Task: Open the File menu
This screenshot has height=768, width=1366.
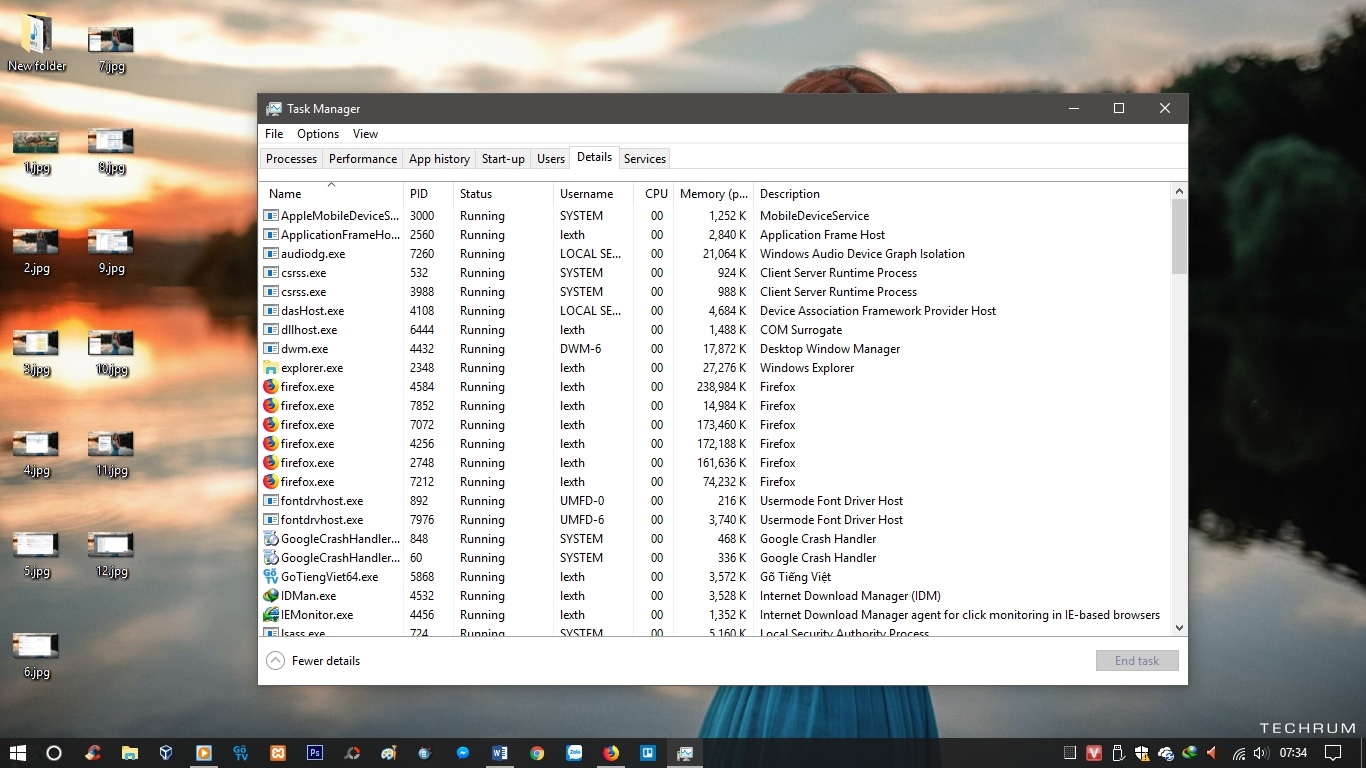Action: (274, 134)
